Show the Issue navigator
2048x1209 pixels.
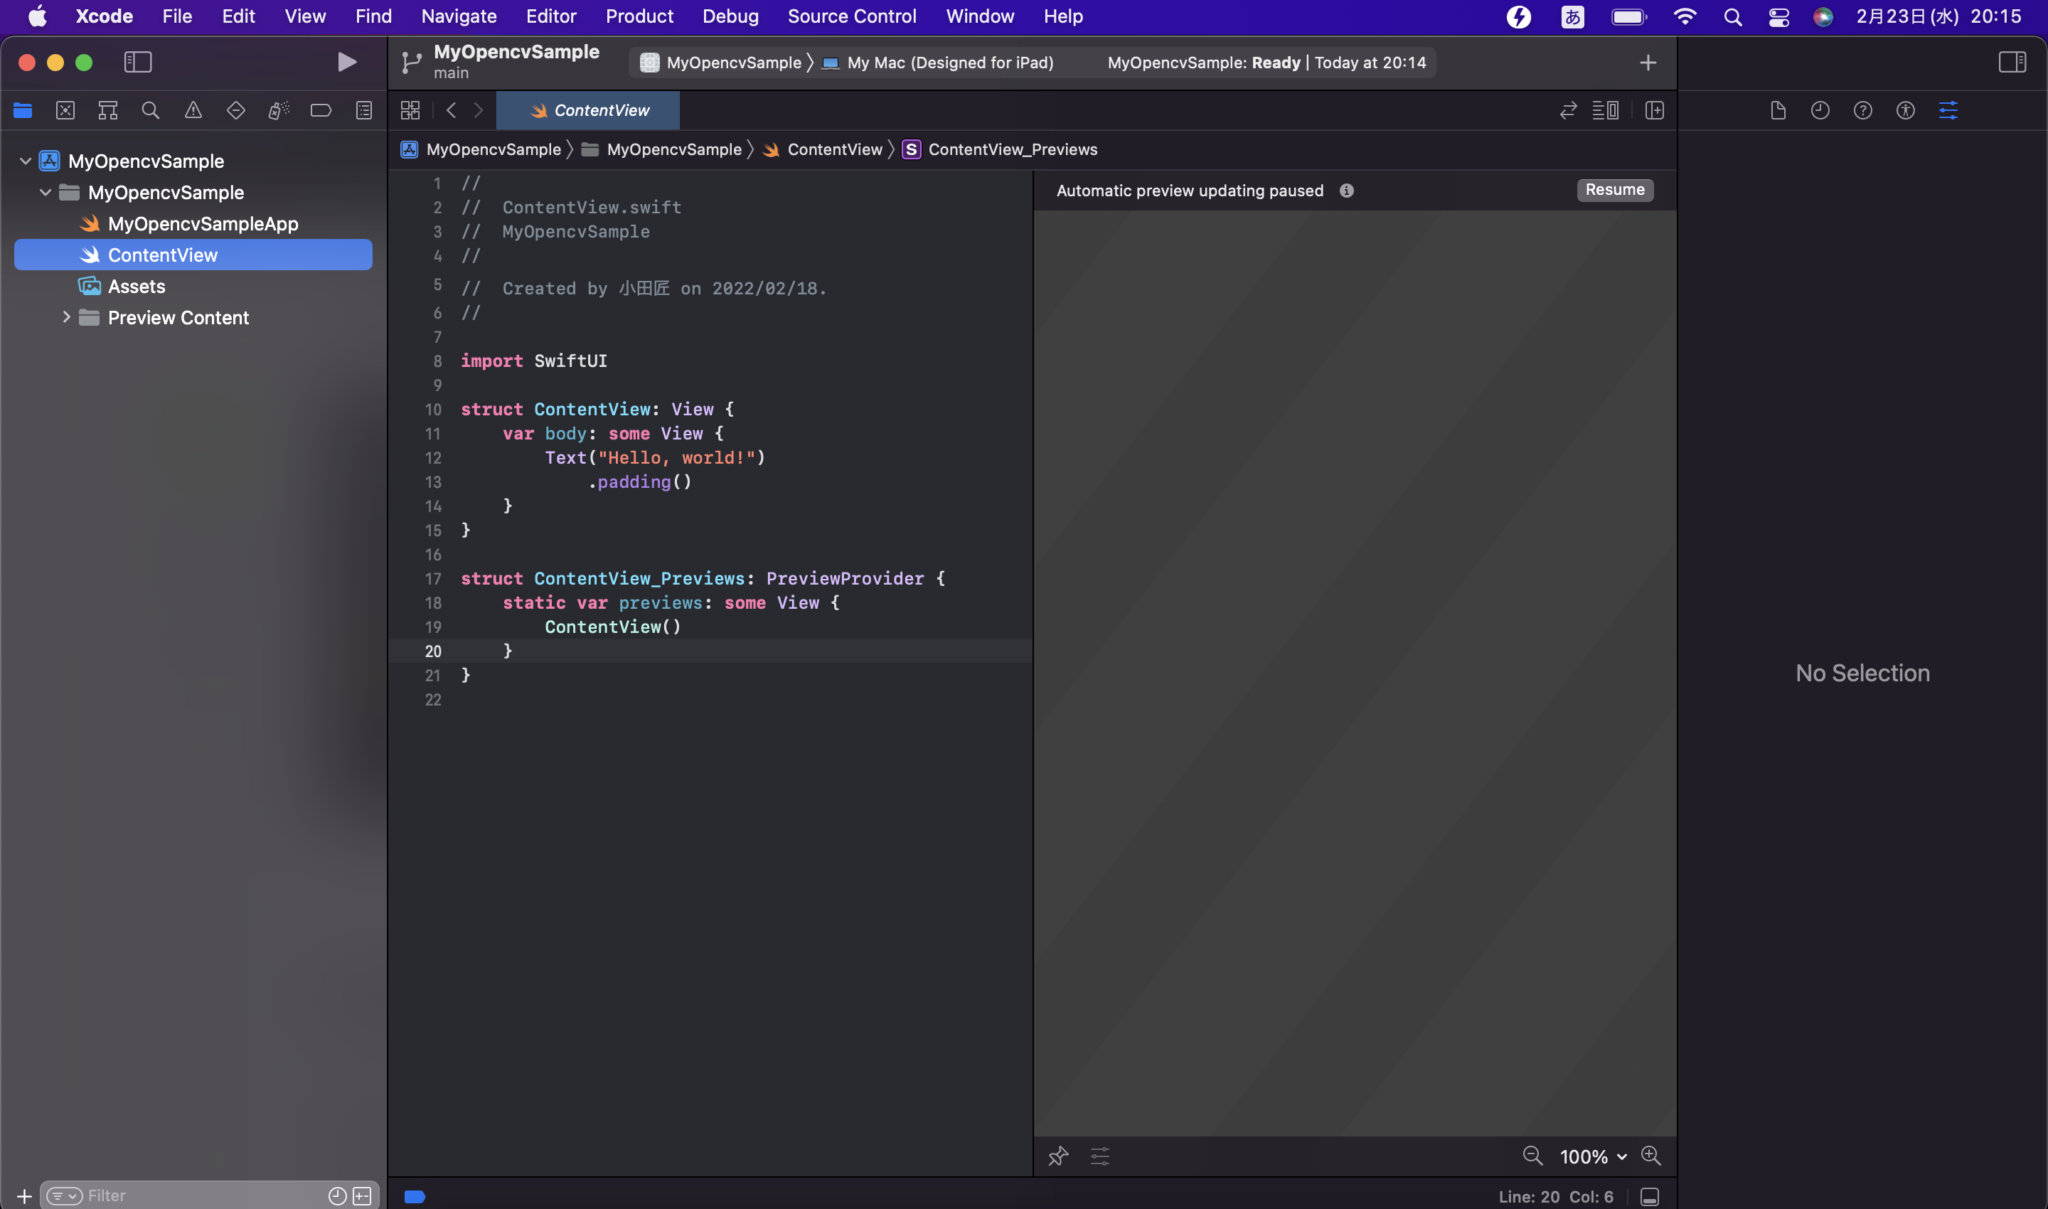click(x=193, y=110)
